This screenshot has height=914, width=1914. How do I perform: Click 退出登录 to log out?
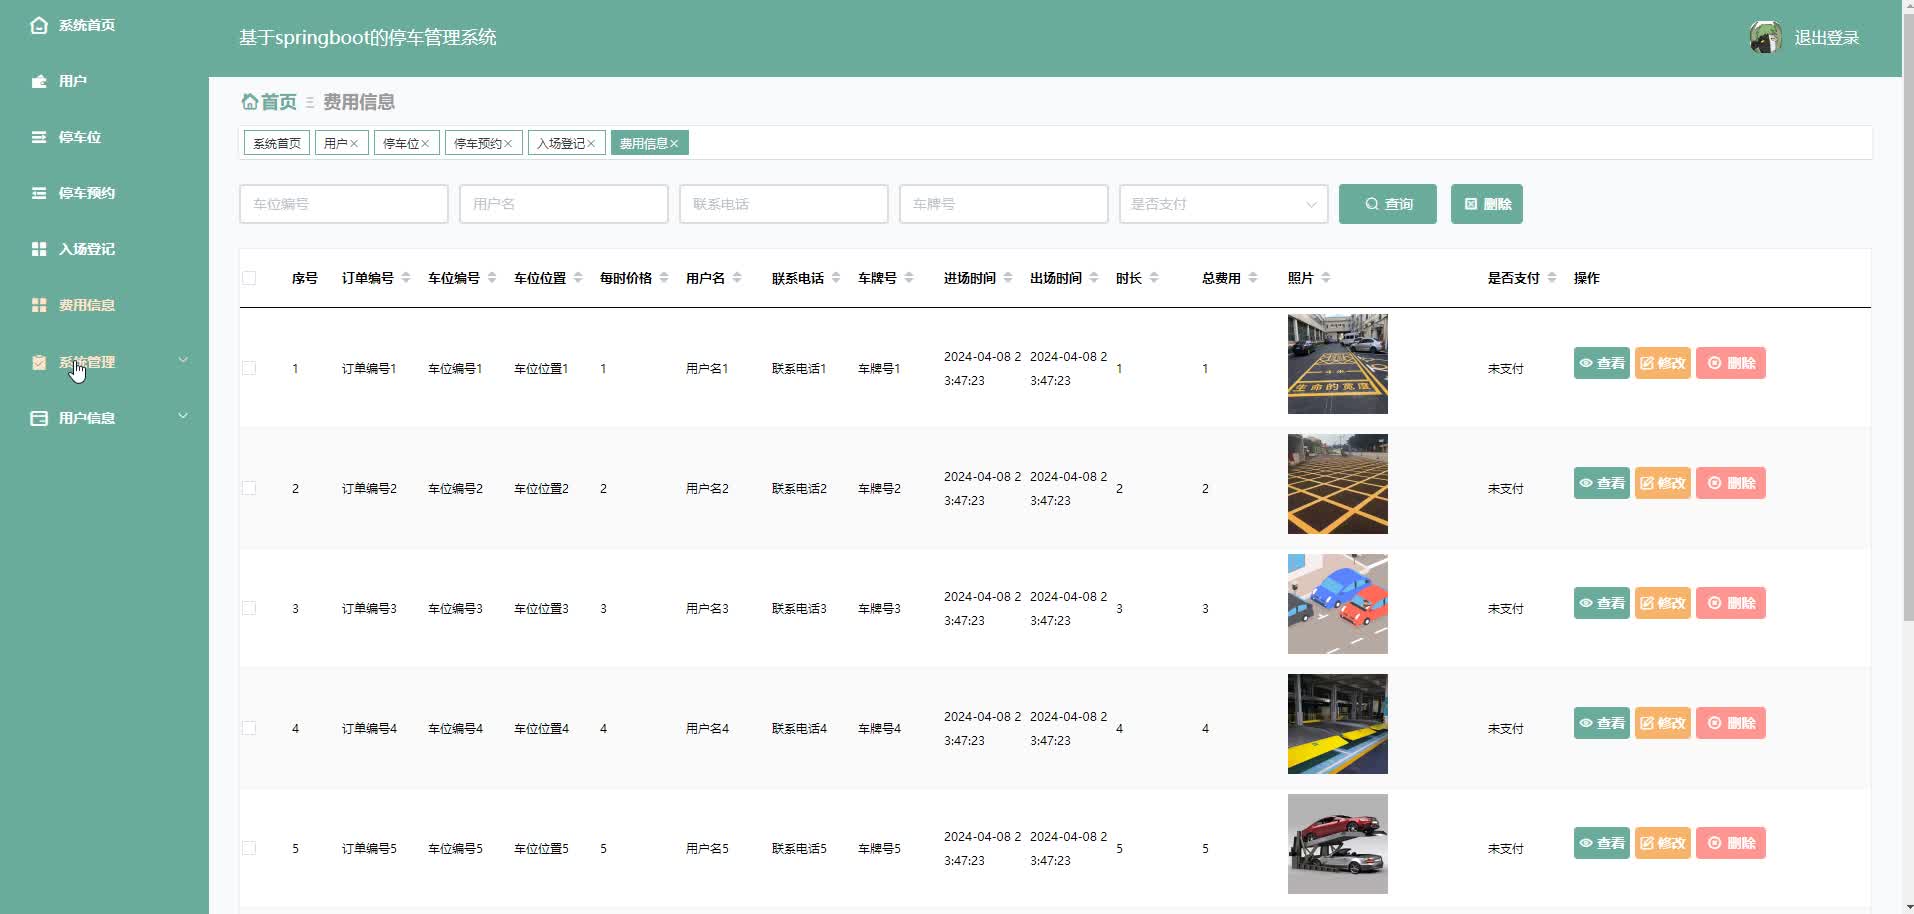[x=1827, y=38]
